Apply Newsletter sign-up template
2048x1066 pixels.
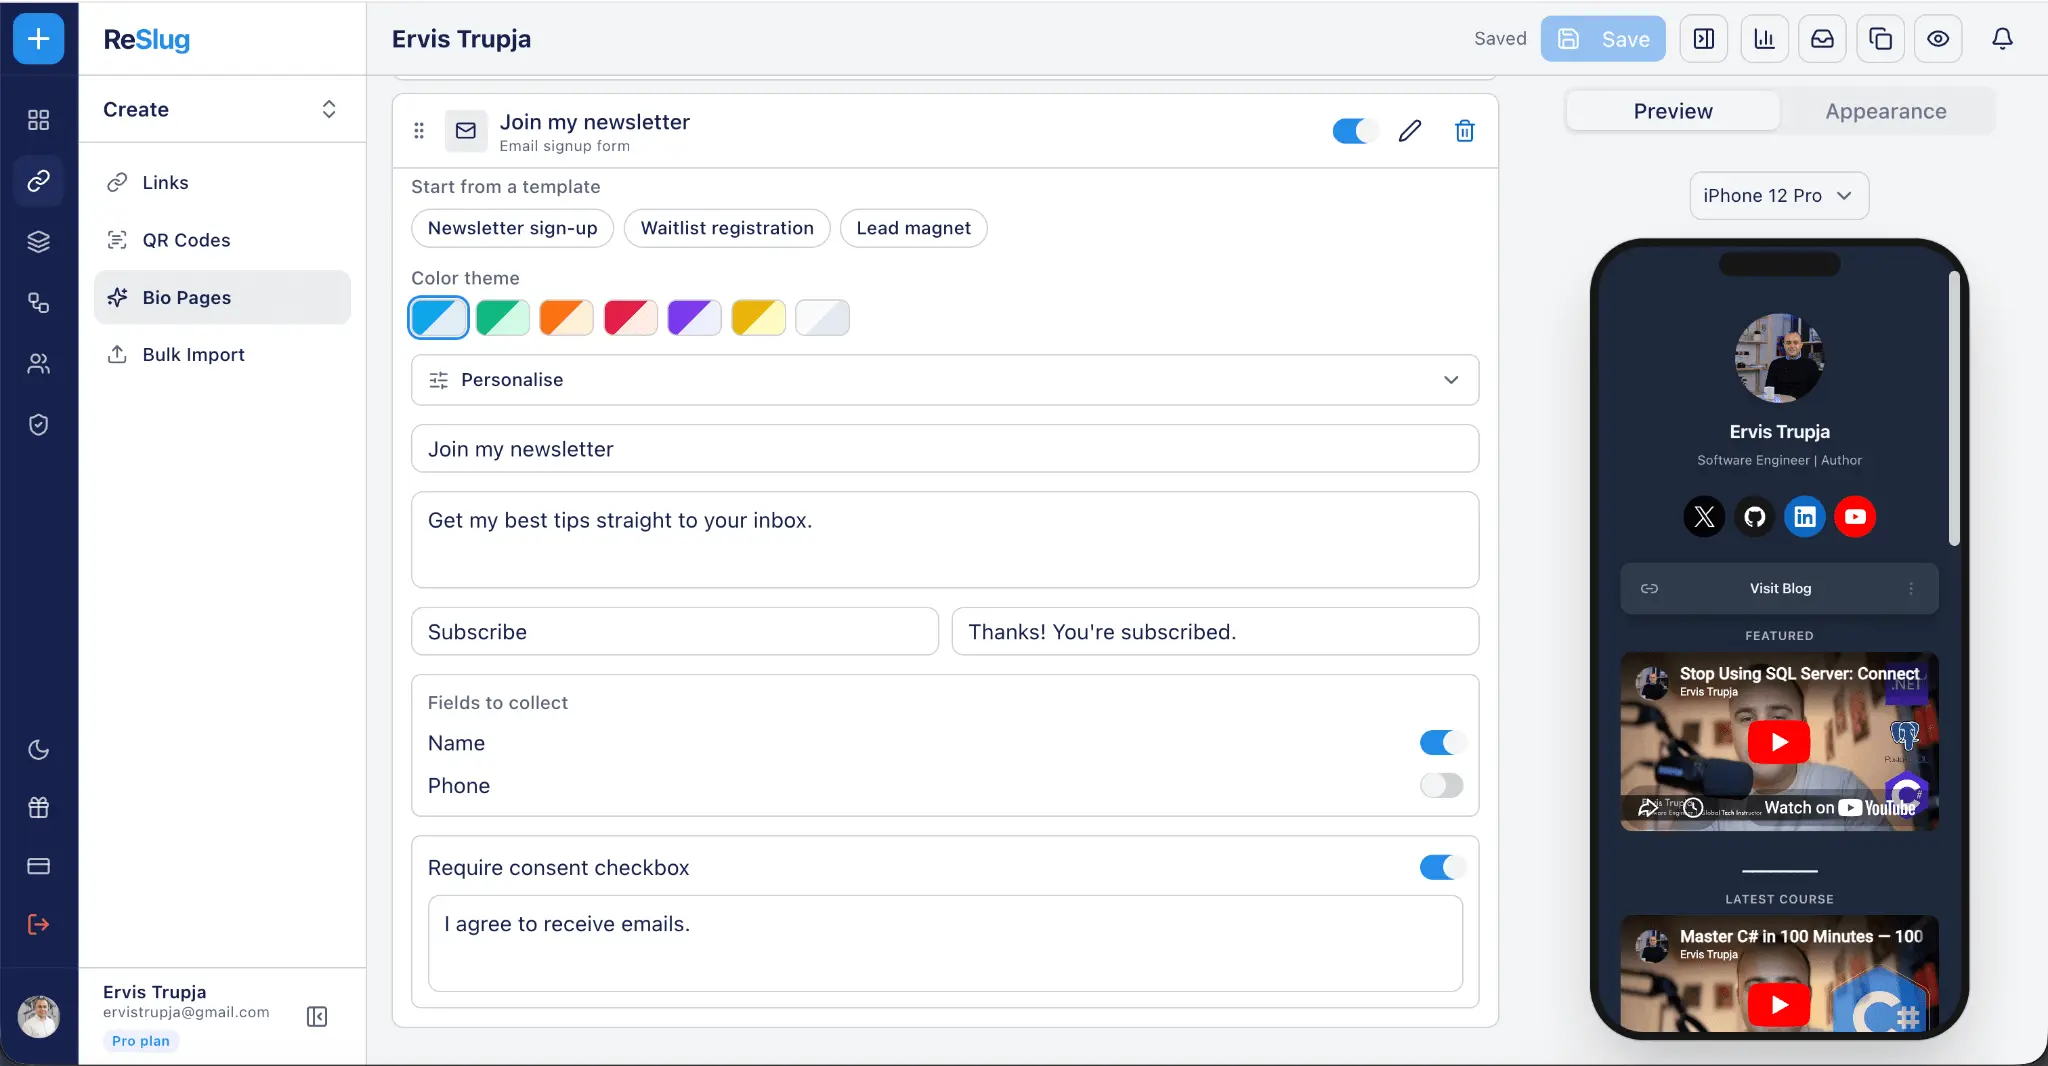513,228
